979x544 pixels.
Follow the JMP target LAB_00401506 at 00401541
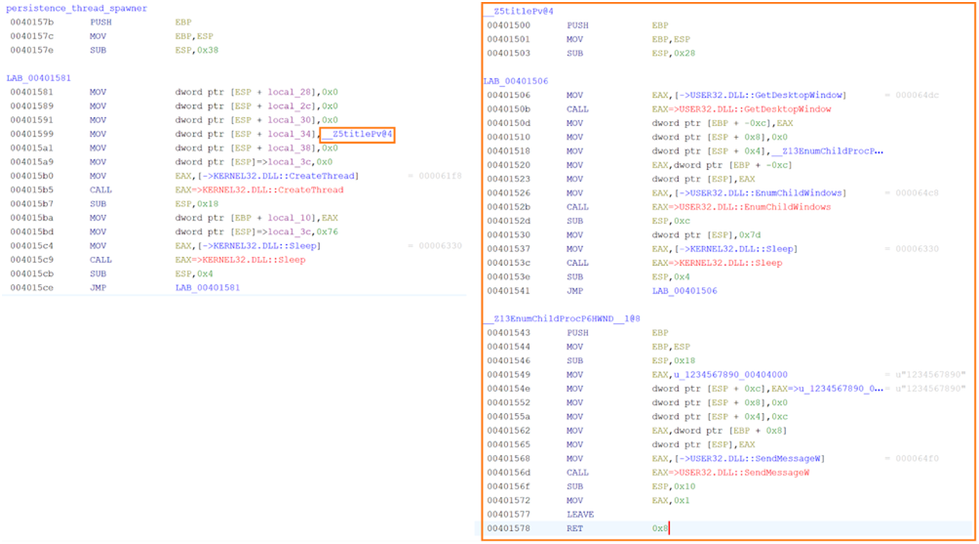click(684, 291)
